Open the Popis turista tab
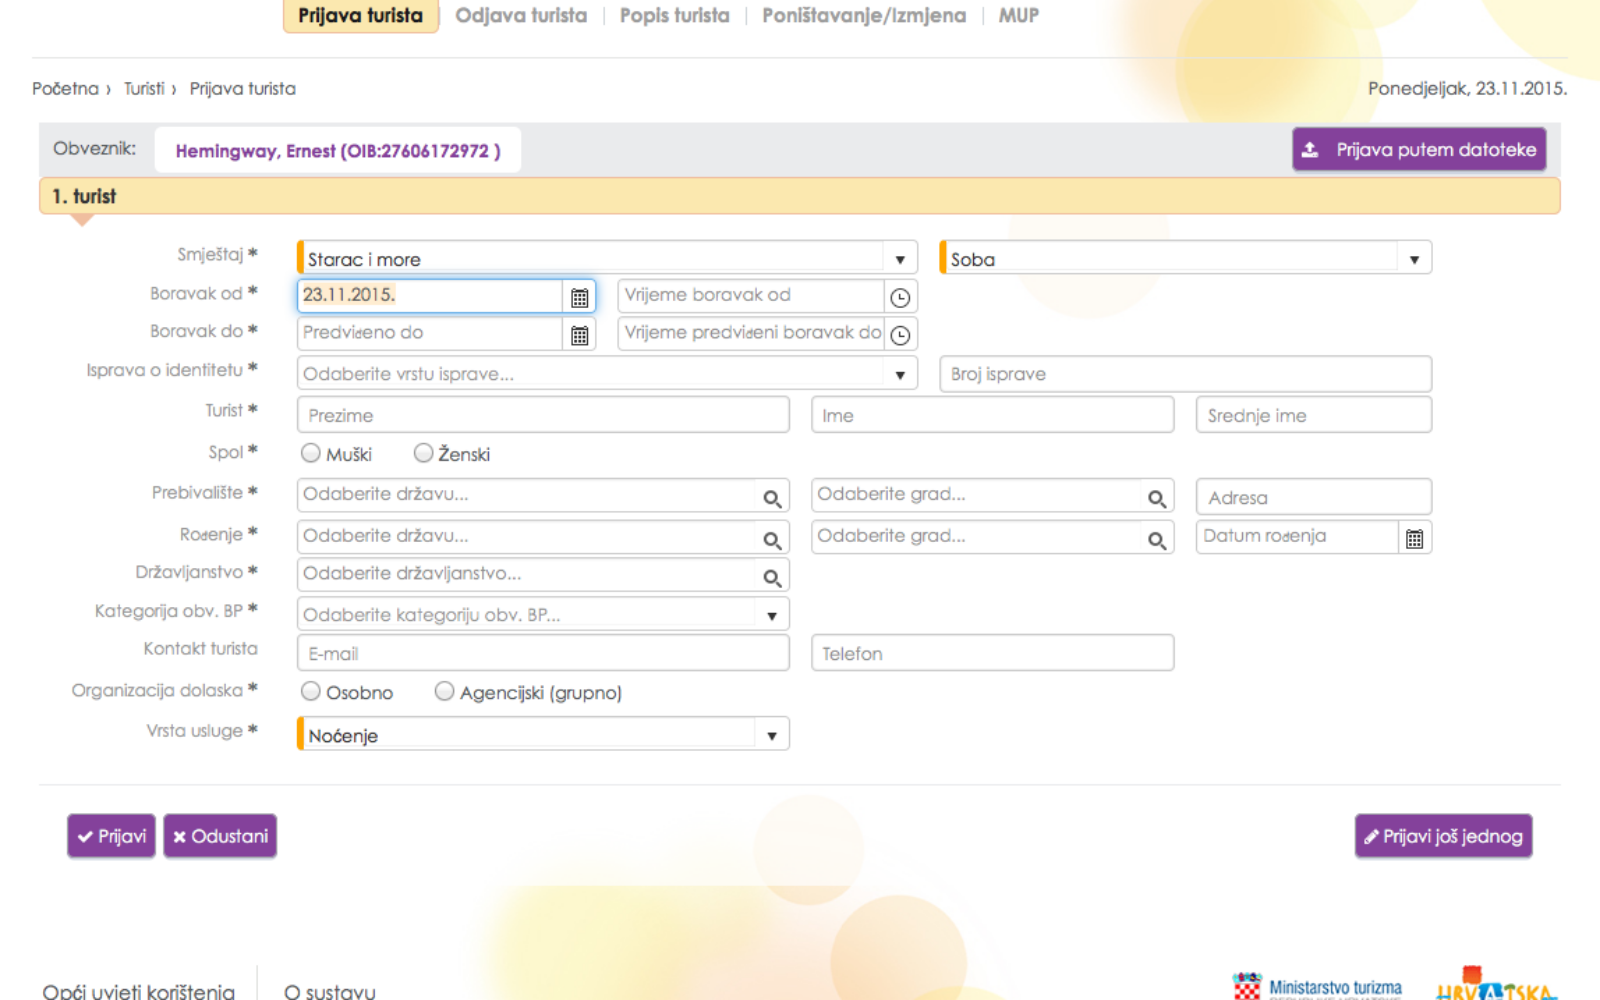 click(674, 16)
